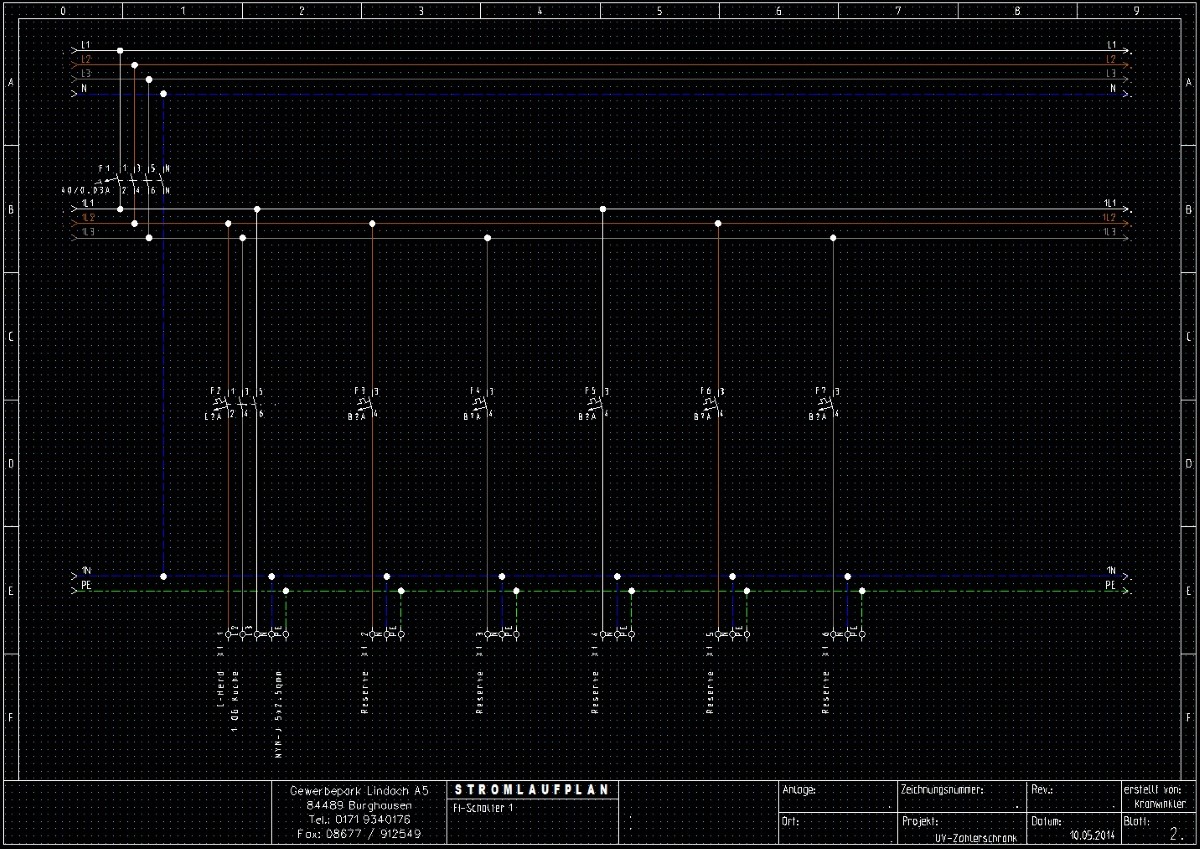Click the Gewerbepark Lindach A5 address line

[x=359, y=790]
